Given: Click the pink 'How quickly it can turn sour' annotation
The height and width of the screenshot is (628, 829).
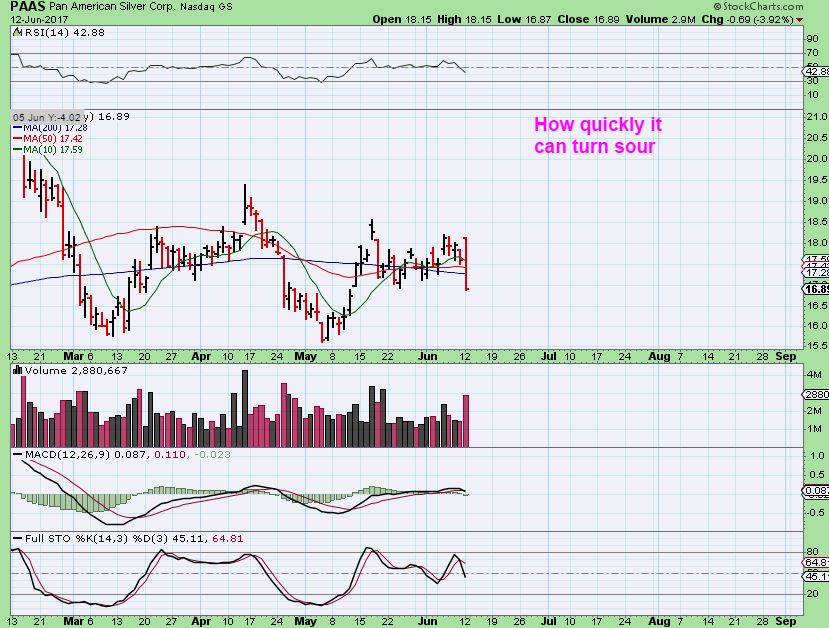Looking at the screenshot, I should coord(597,135).
